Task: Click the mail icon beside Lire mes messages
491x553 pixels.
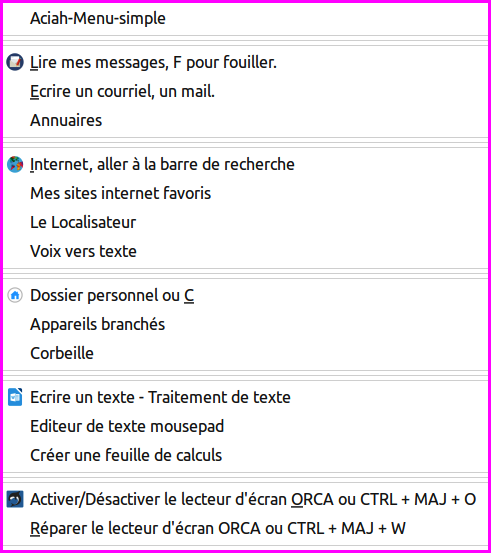Action: tap(15, 62)
